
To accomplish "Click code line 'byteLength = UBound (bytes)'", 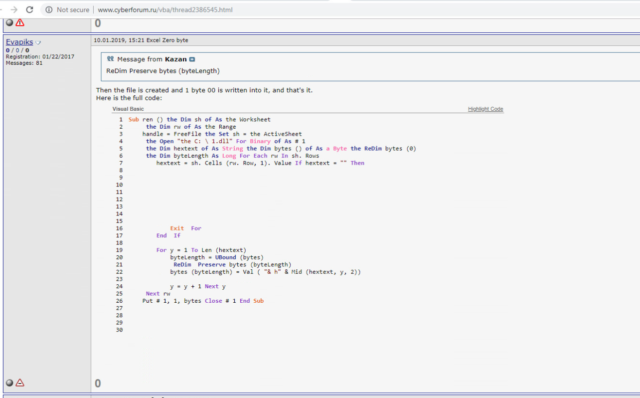I will 217,257.
